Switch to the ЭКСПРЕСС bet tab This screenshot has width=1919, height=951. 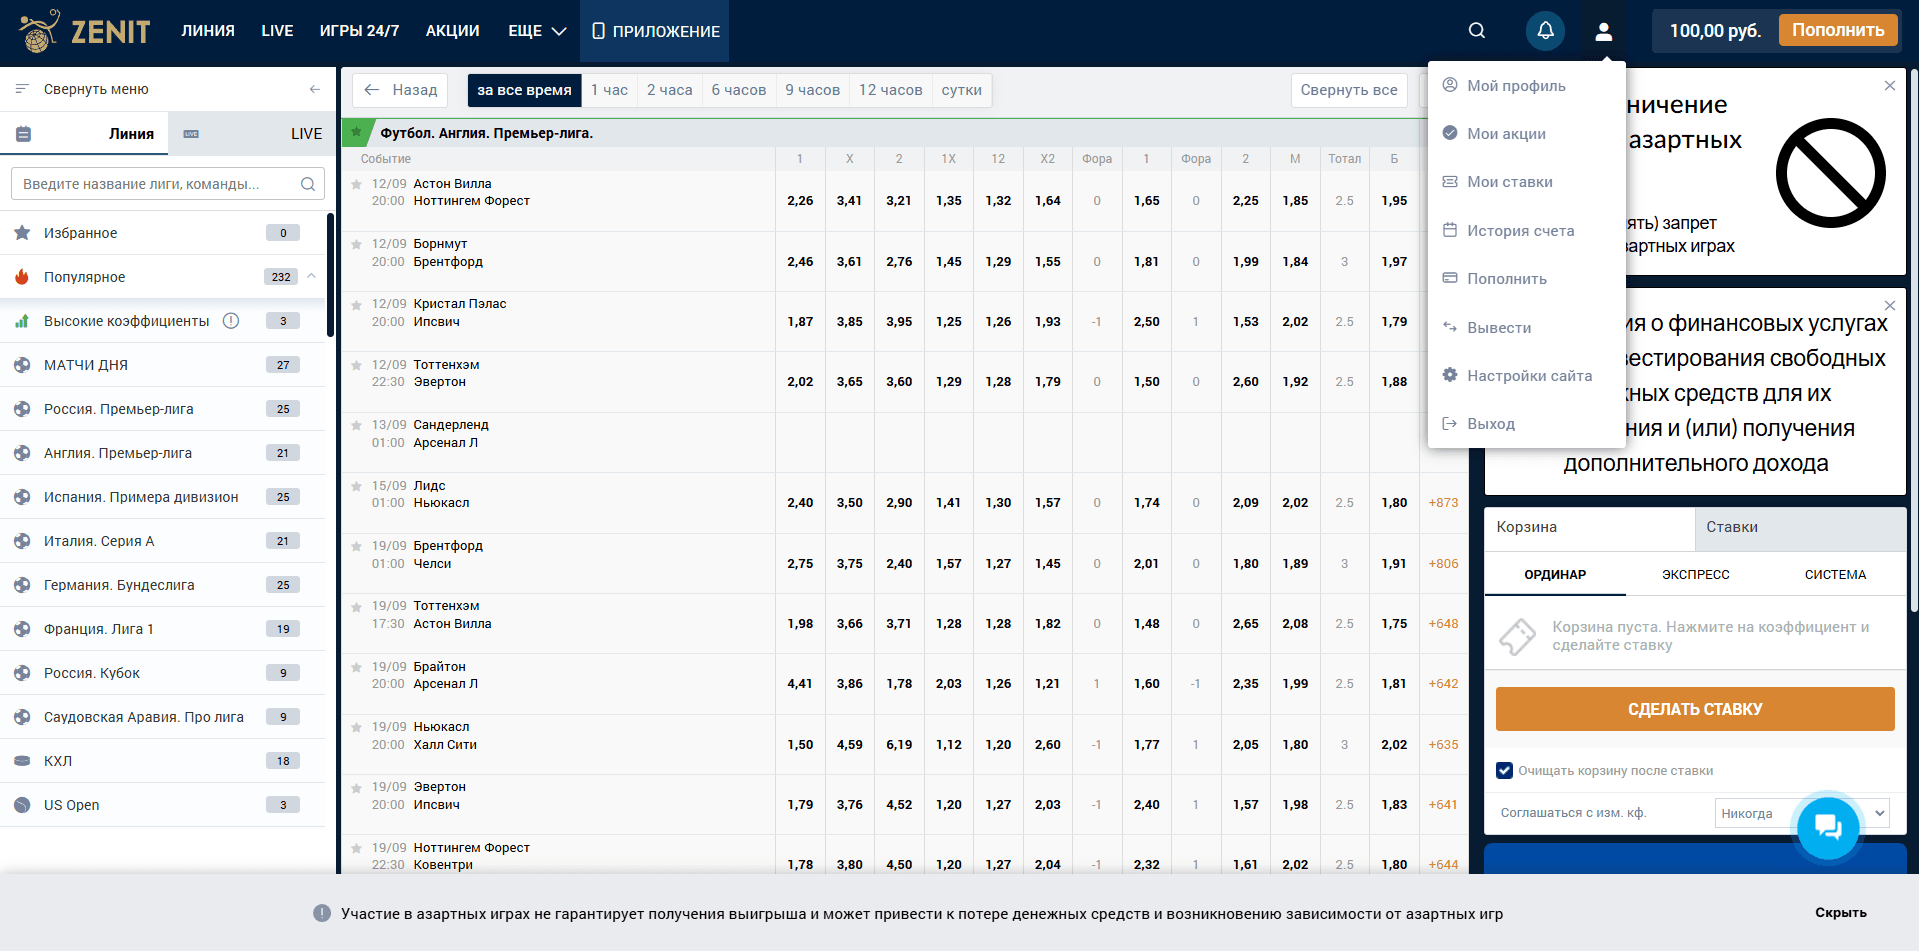click(x=1695, y=575)
